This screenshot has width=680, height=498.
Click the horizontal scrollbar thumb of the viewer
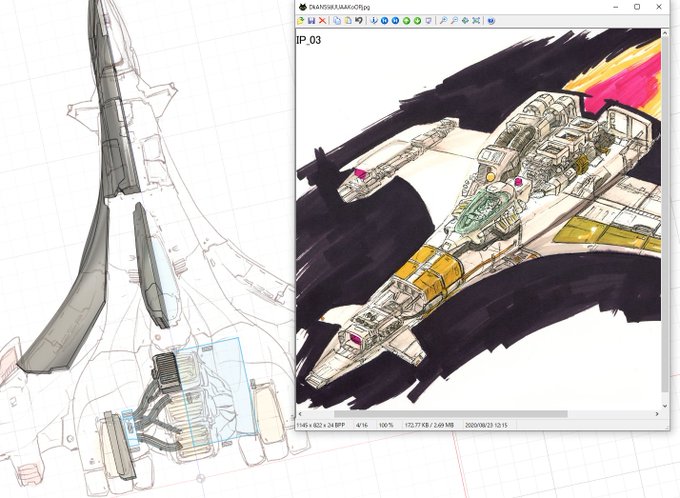coord(450,414)
